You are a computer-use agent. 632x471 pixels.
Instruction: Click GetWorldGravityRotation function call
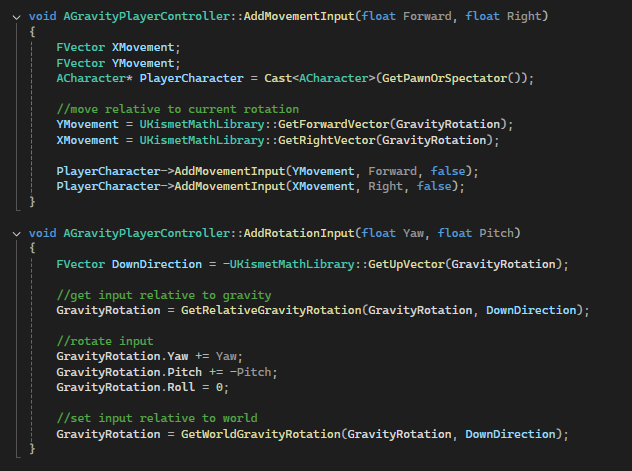pos(261,434)
